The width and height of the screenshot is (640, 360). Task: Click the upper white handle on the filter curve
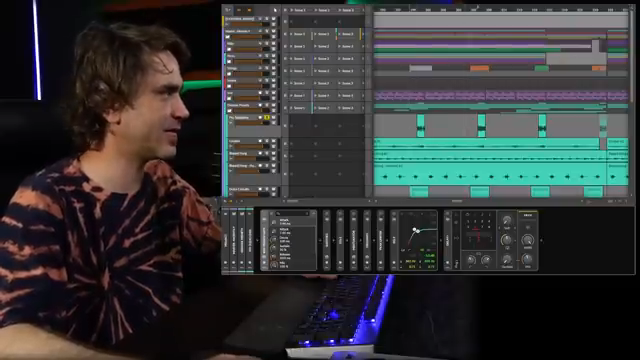[414, 229]
